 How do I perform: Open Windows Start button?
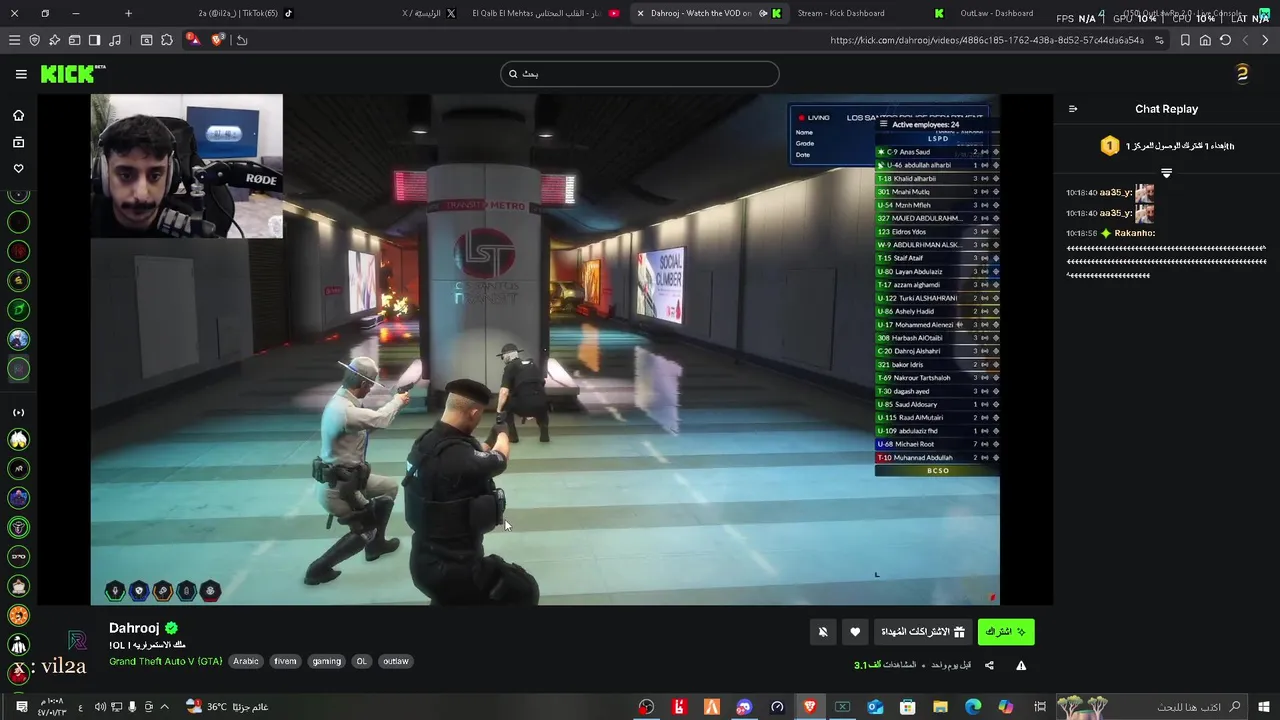point(1263,707)
